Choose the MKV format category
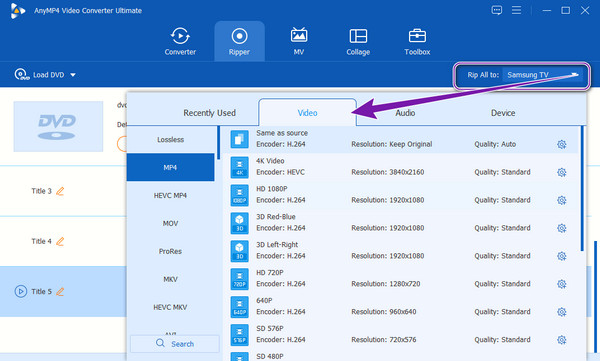Viewport: 600px width, 361px height. 170,279
